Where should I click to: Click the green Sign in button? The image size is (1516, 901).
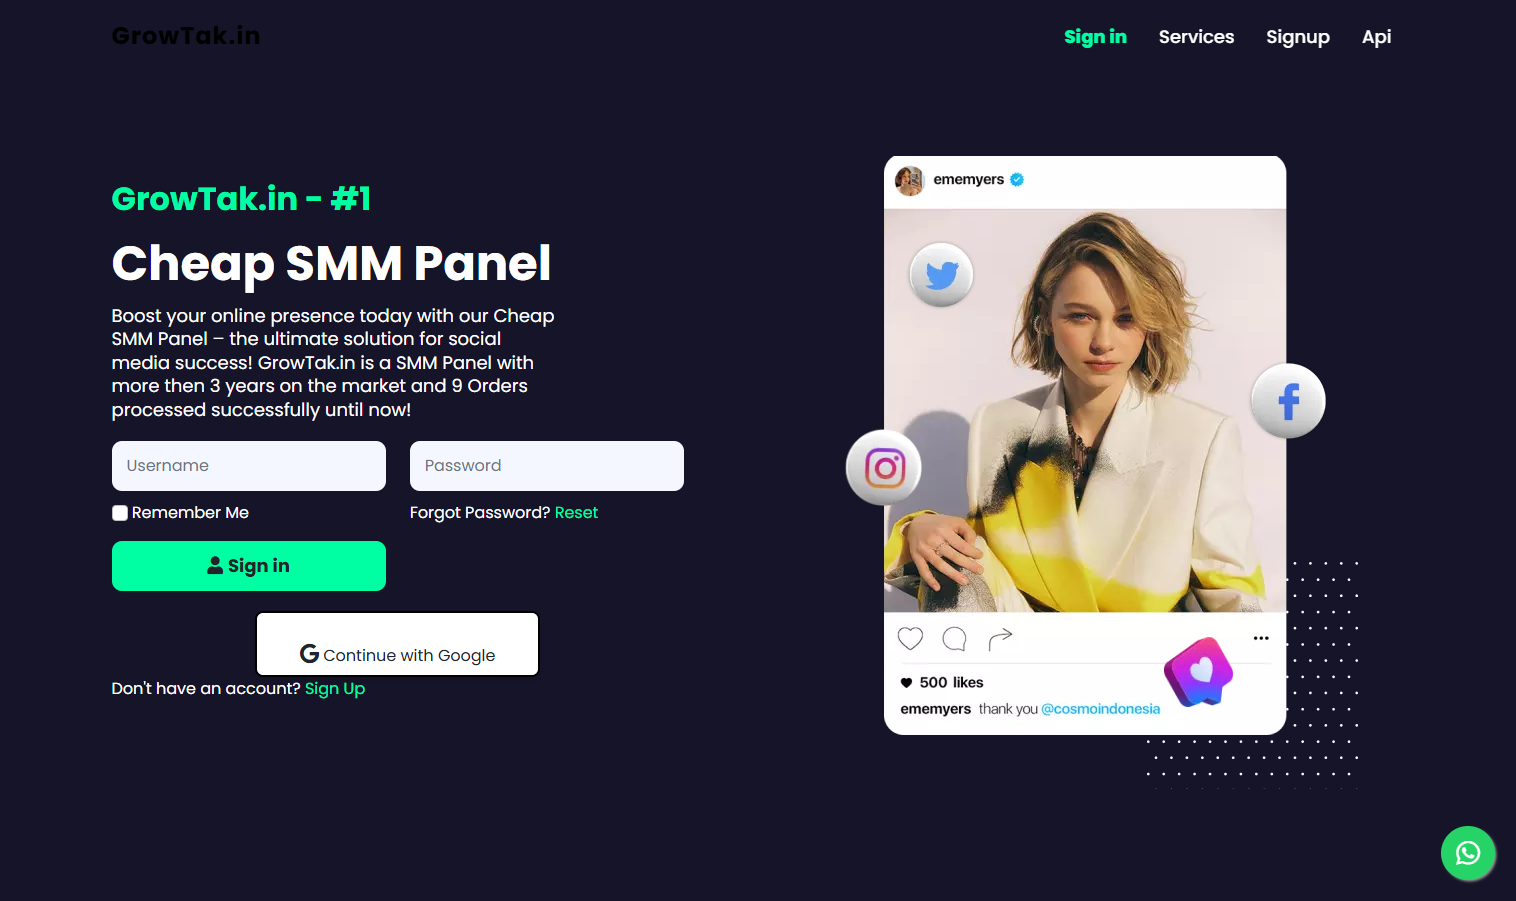(249, 566)
